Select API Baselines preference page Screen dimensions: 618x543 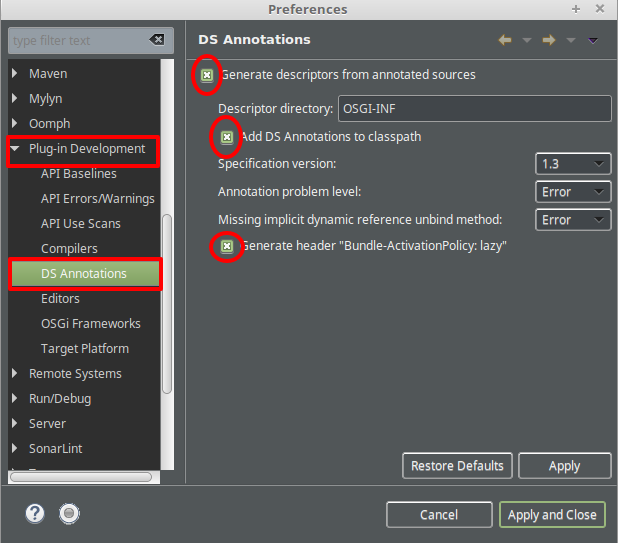[79, 174]
